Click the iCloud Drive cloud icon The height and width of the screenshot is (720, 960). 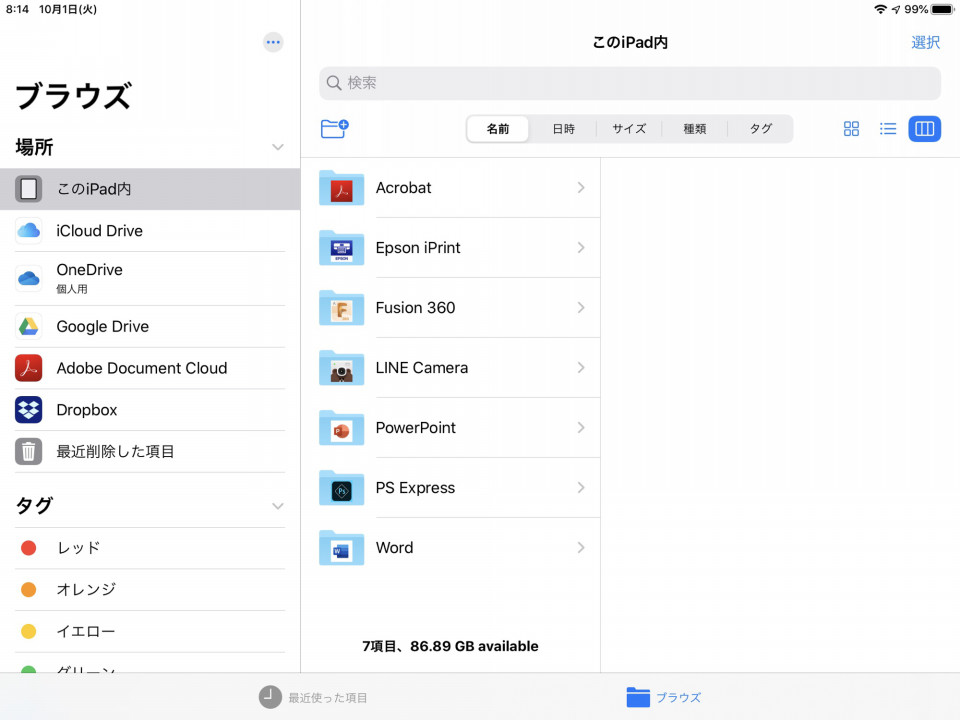coord(28,231)
